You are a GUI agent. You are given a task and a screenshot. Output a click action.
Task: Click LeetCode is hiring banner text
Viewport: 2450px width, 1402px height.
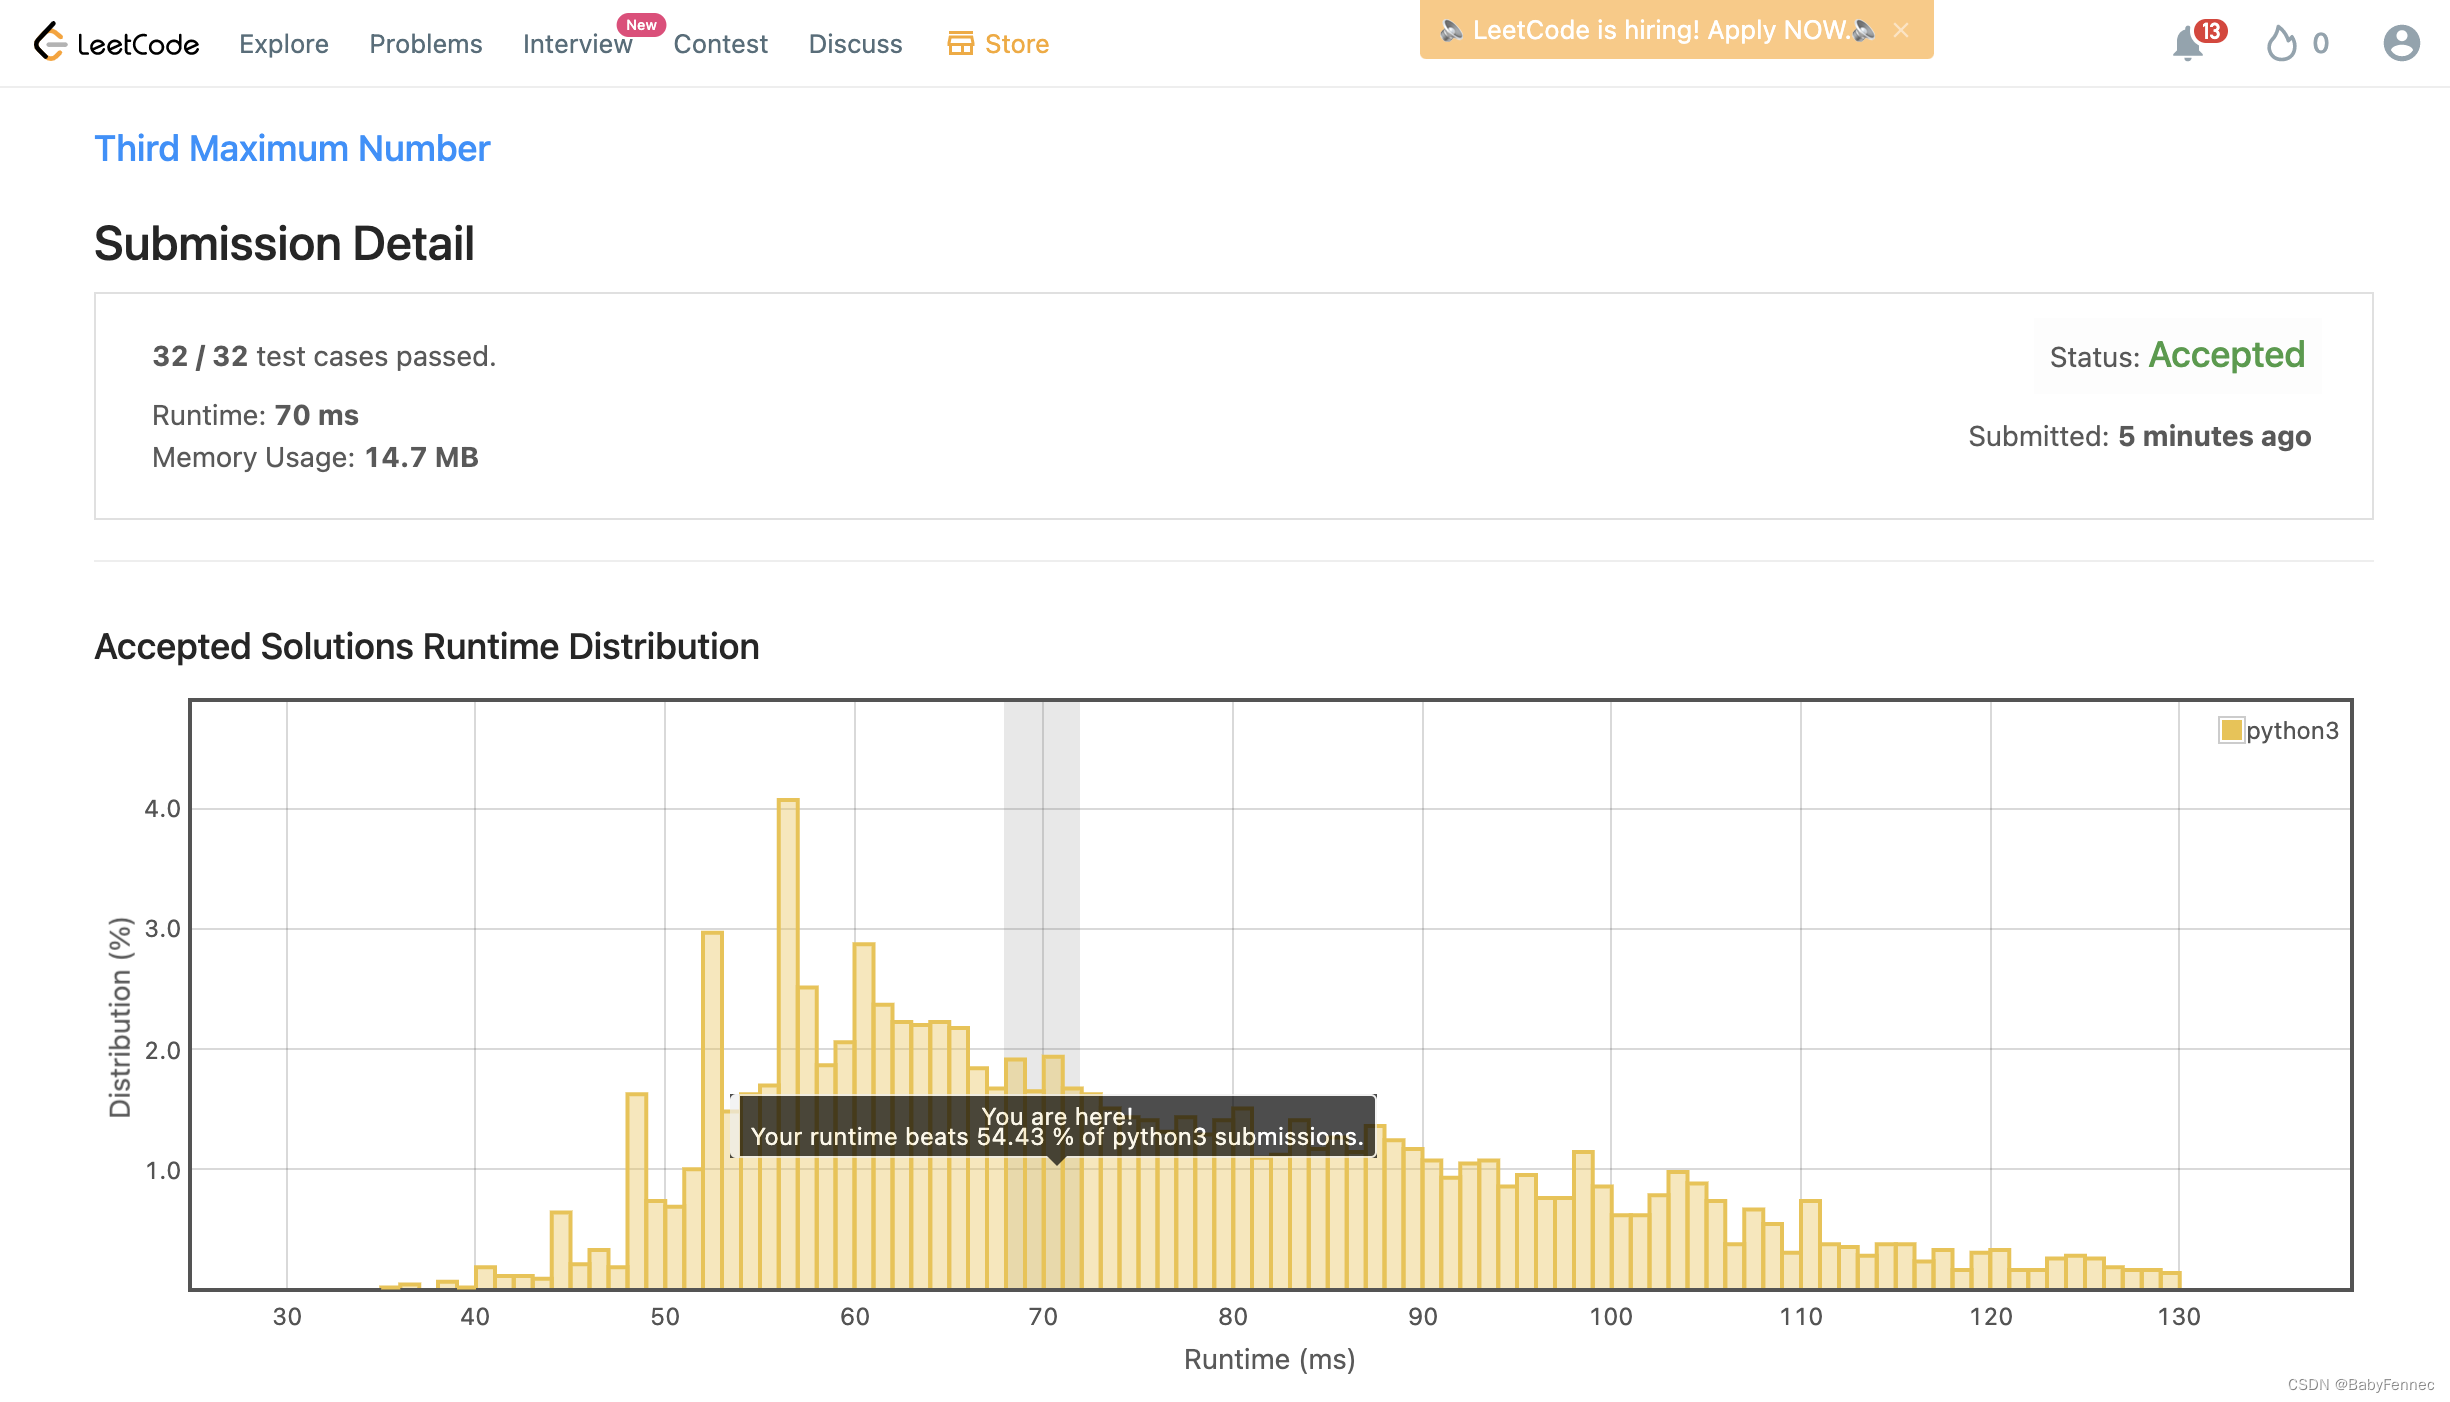coord(1660,30)
